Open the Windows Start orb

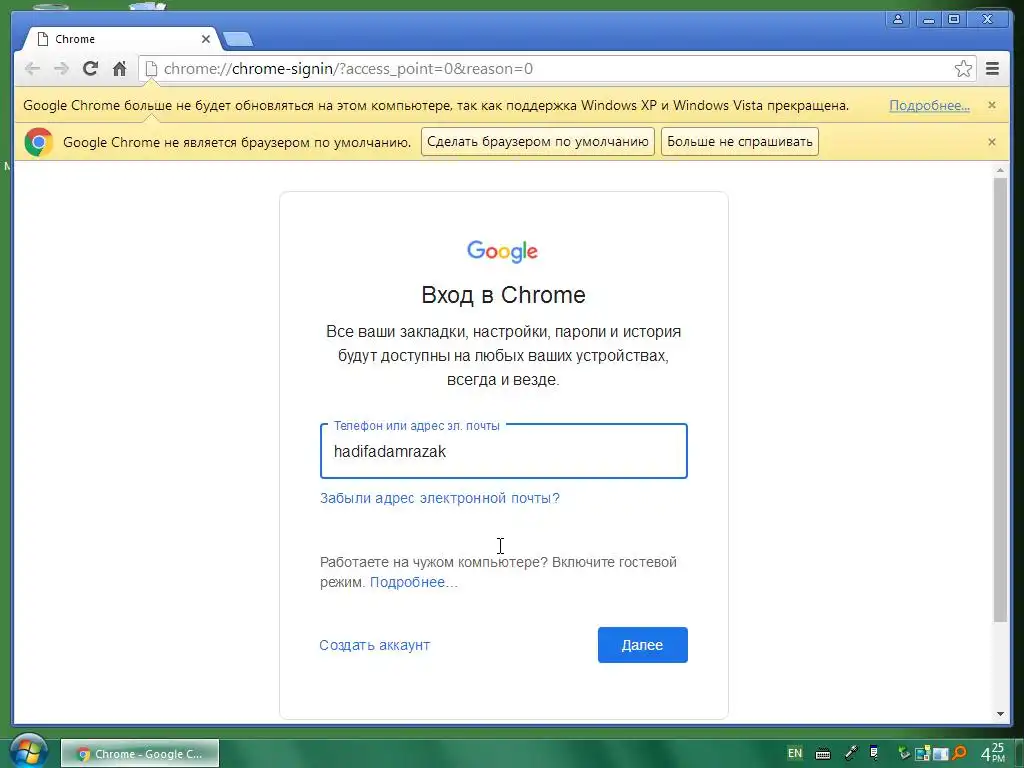(x=29, y=750)
